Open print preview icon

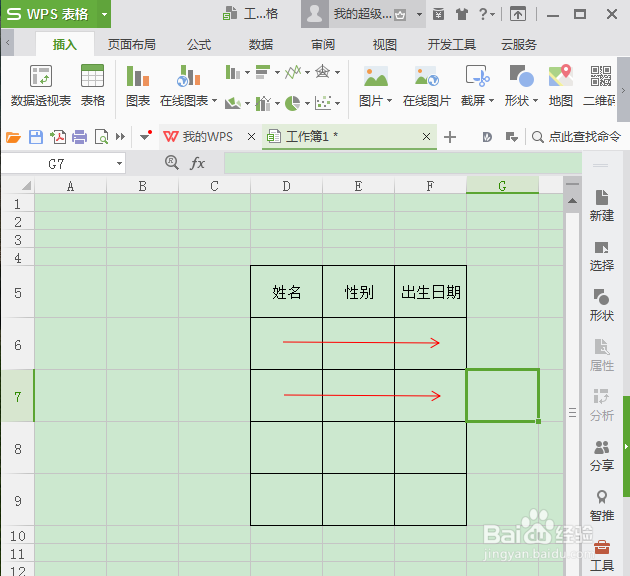[101, 137]
